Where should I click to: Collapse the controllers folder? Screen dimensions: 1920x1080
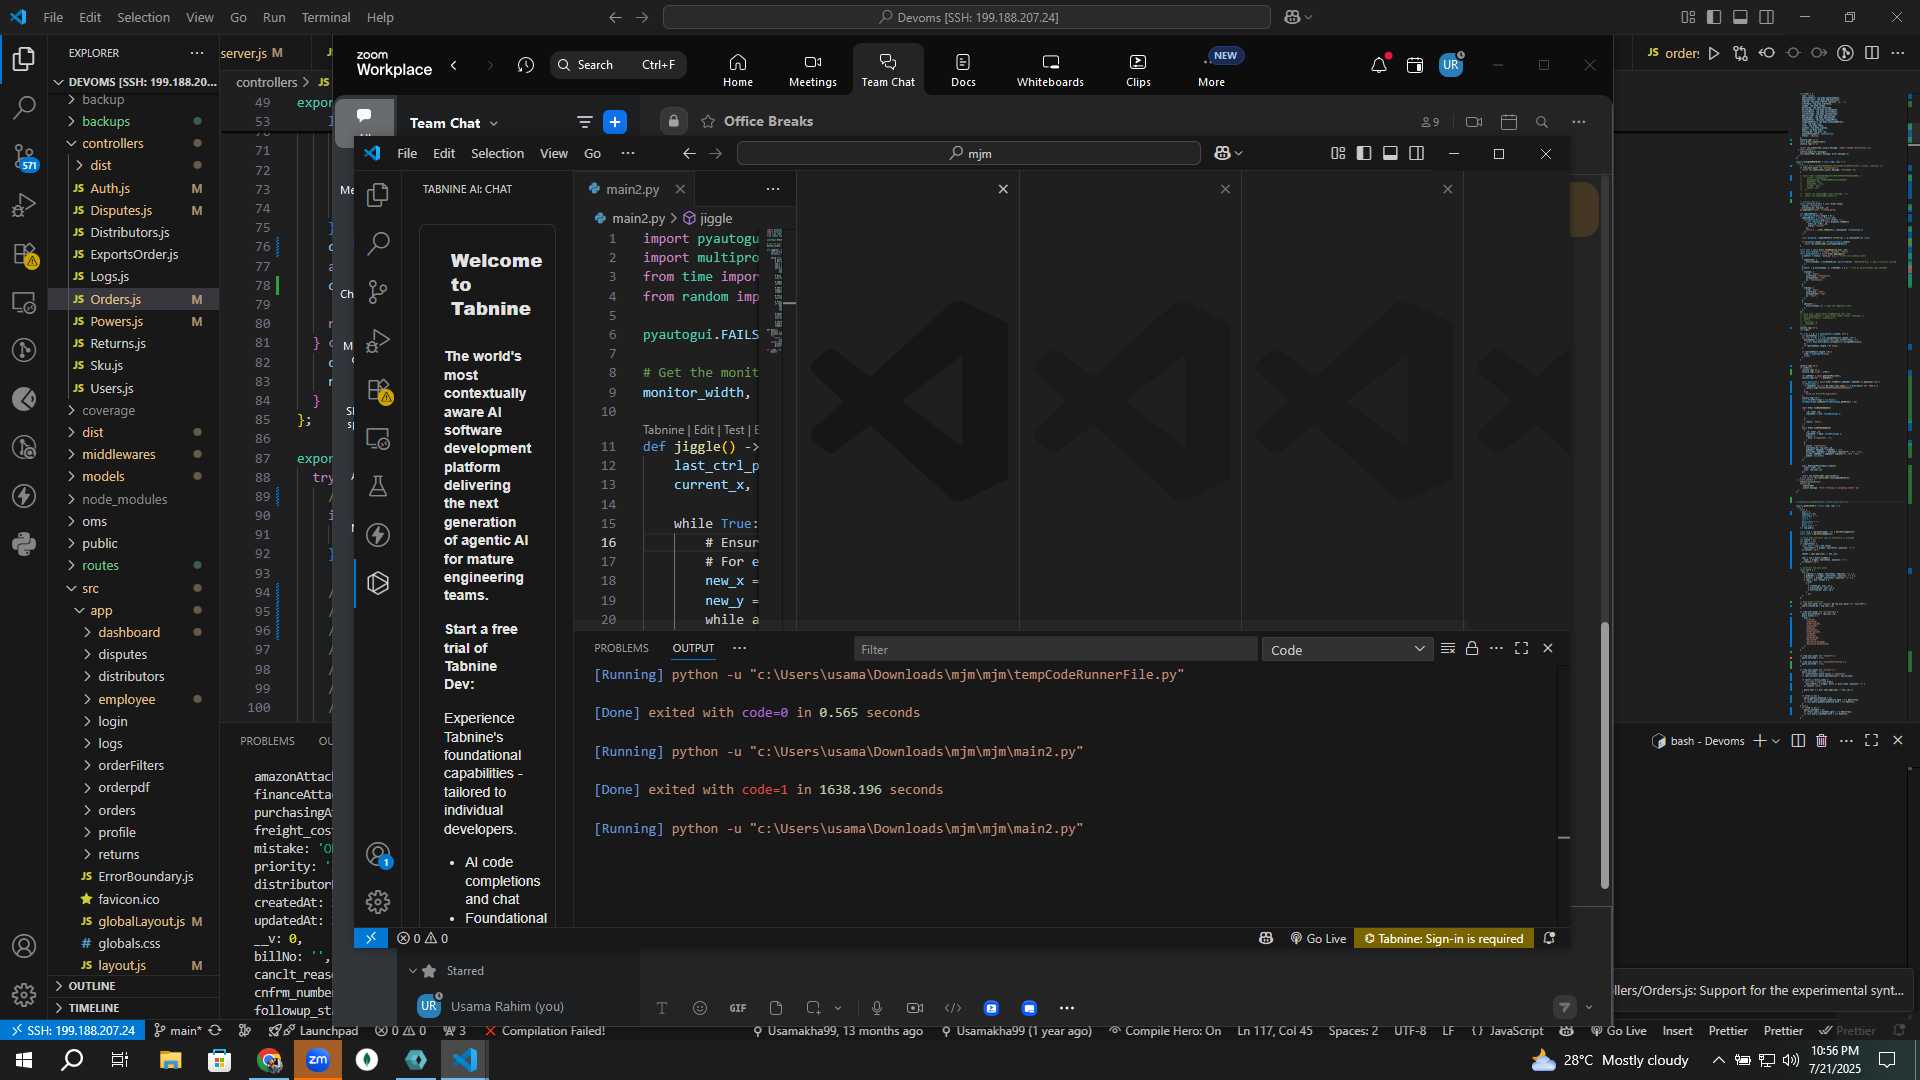(x=112, y=143)
